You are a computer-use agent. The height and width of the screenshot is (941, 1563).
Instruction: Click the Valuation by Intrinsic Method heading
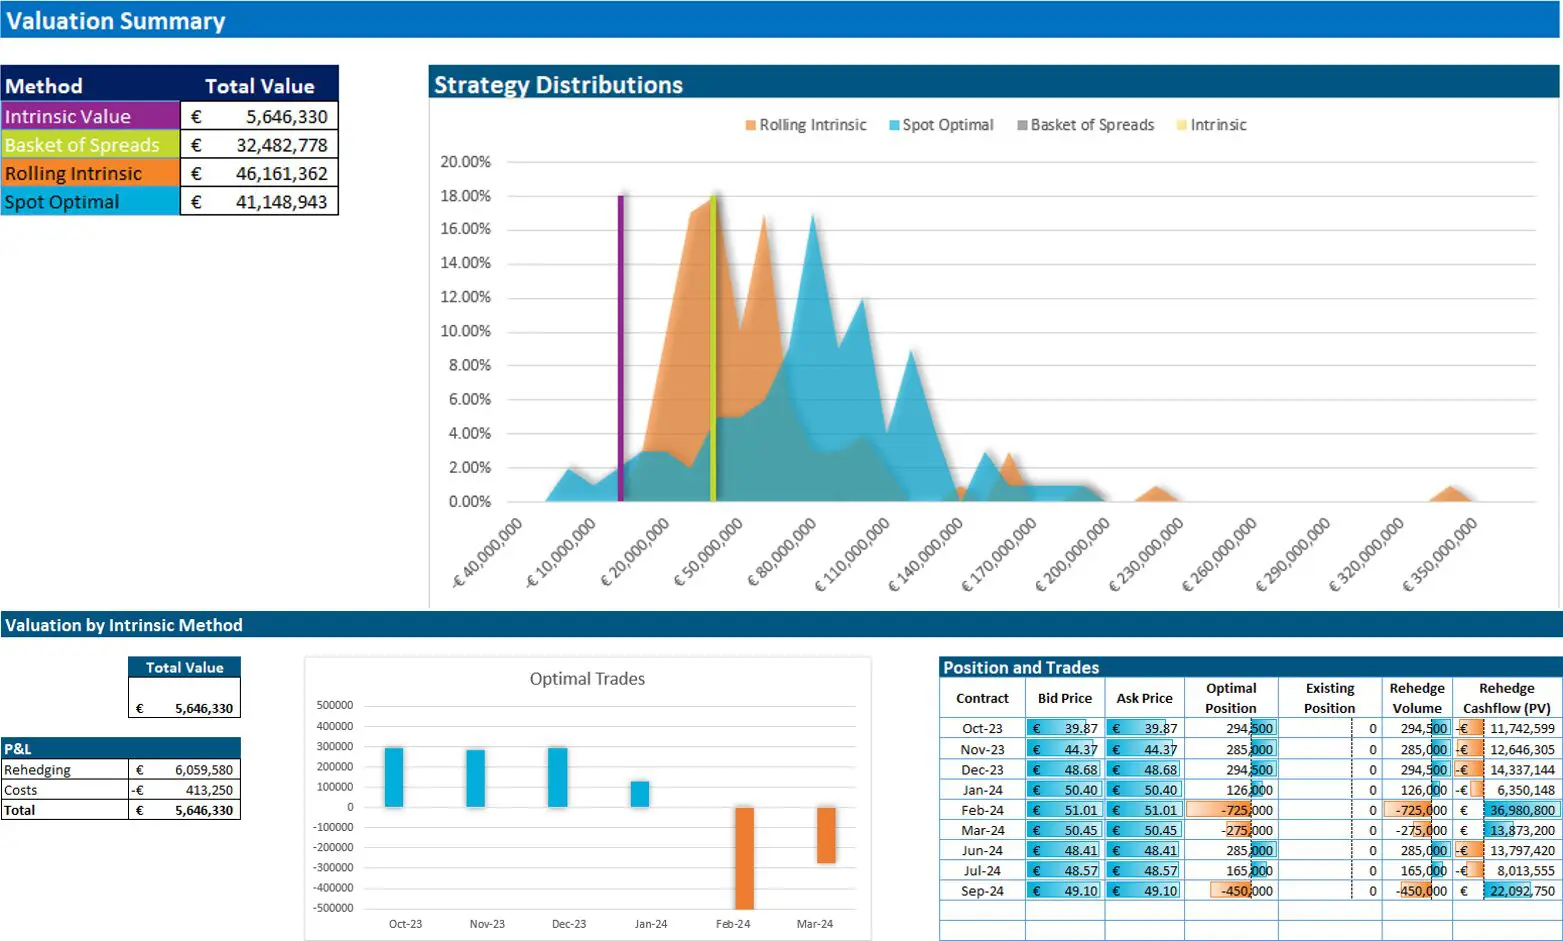(x=124, y=625)
